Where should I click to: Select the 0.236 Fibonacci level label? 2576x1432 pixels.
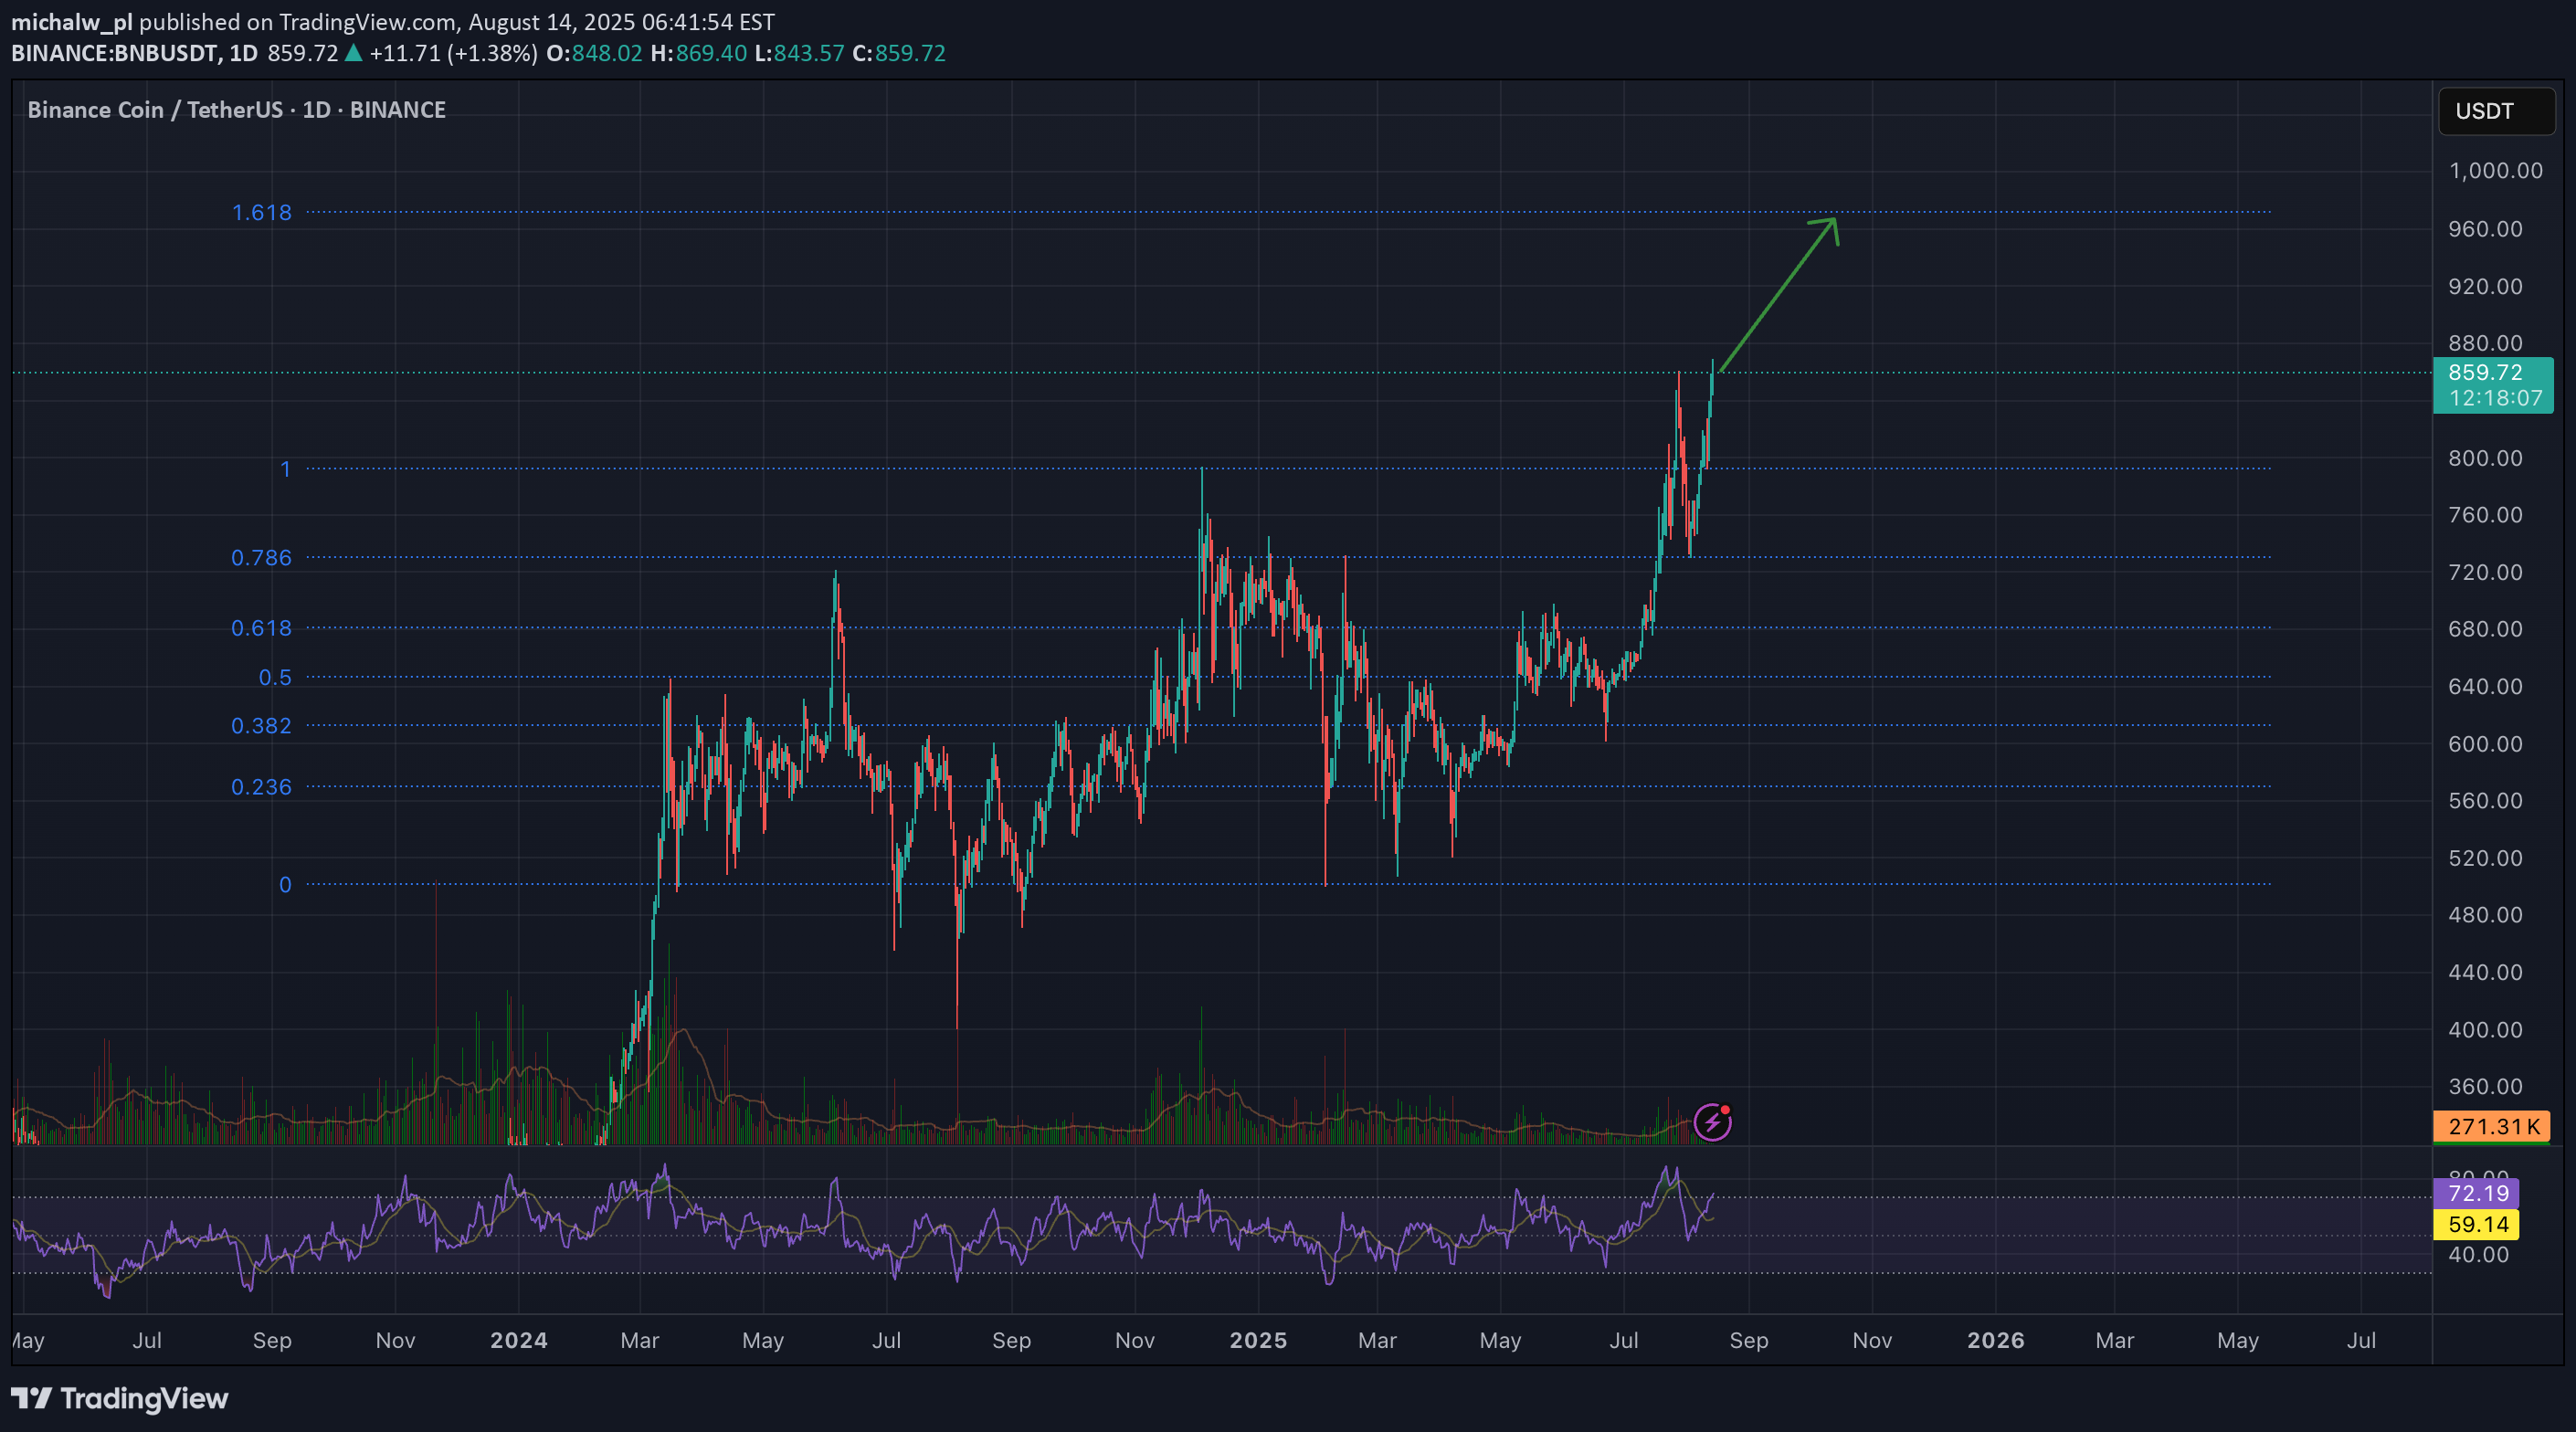[x=261, y=787]
